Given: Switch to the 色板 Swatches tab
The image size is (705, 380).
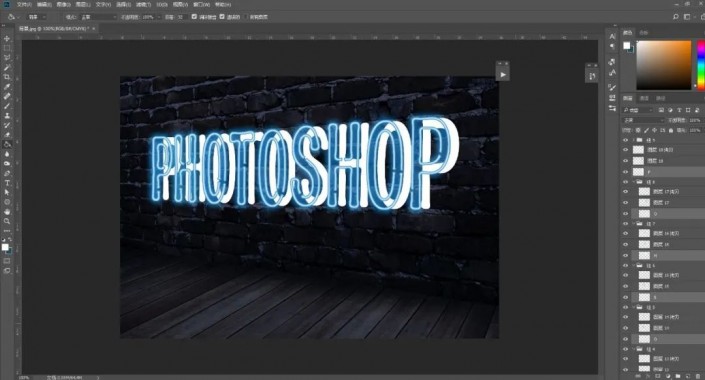Looking at the screenshot, I should tap(644, 32).
